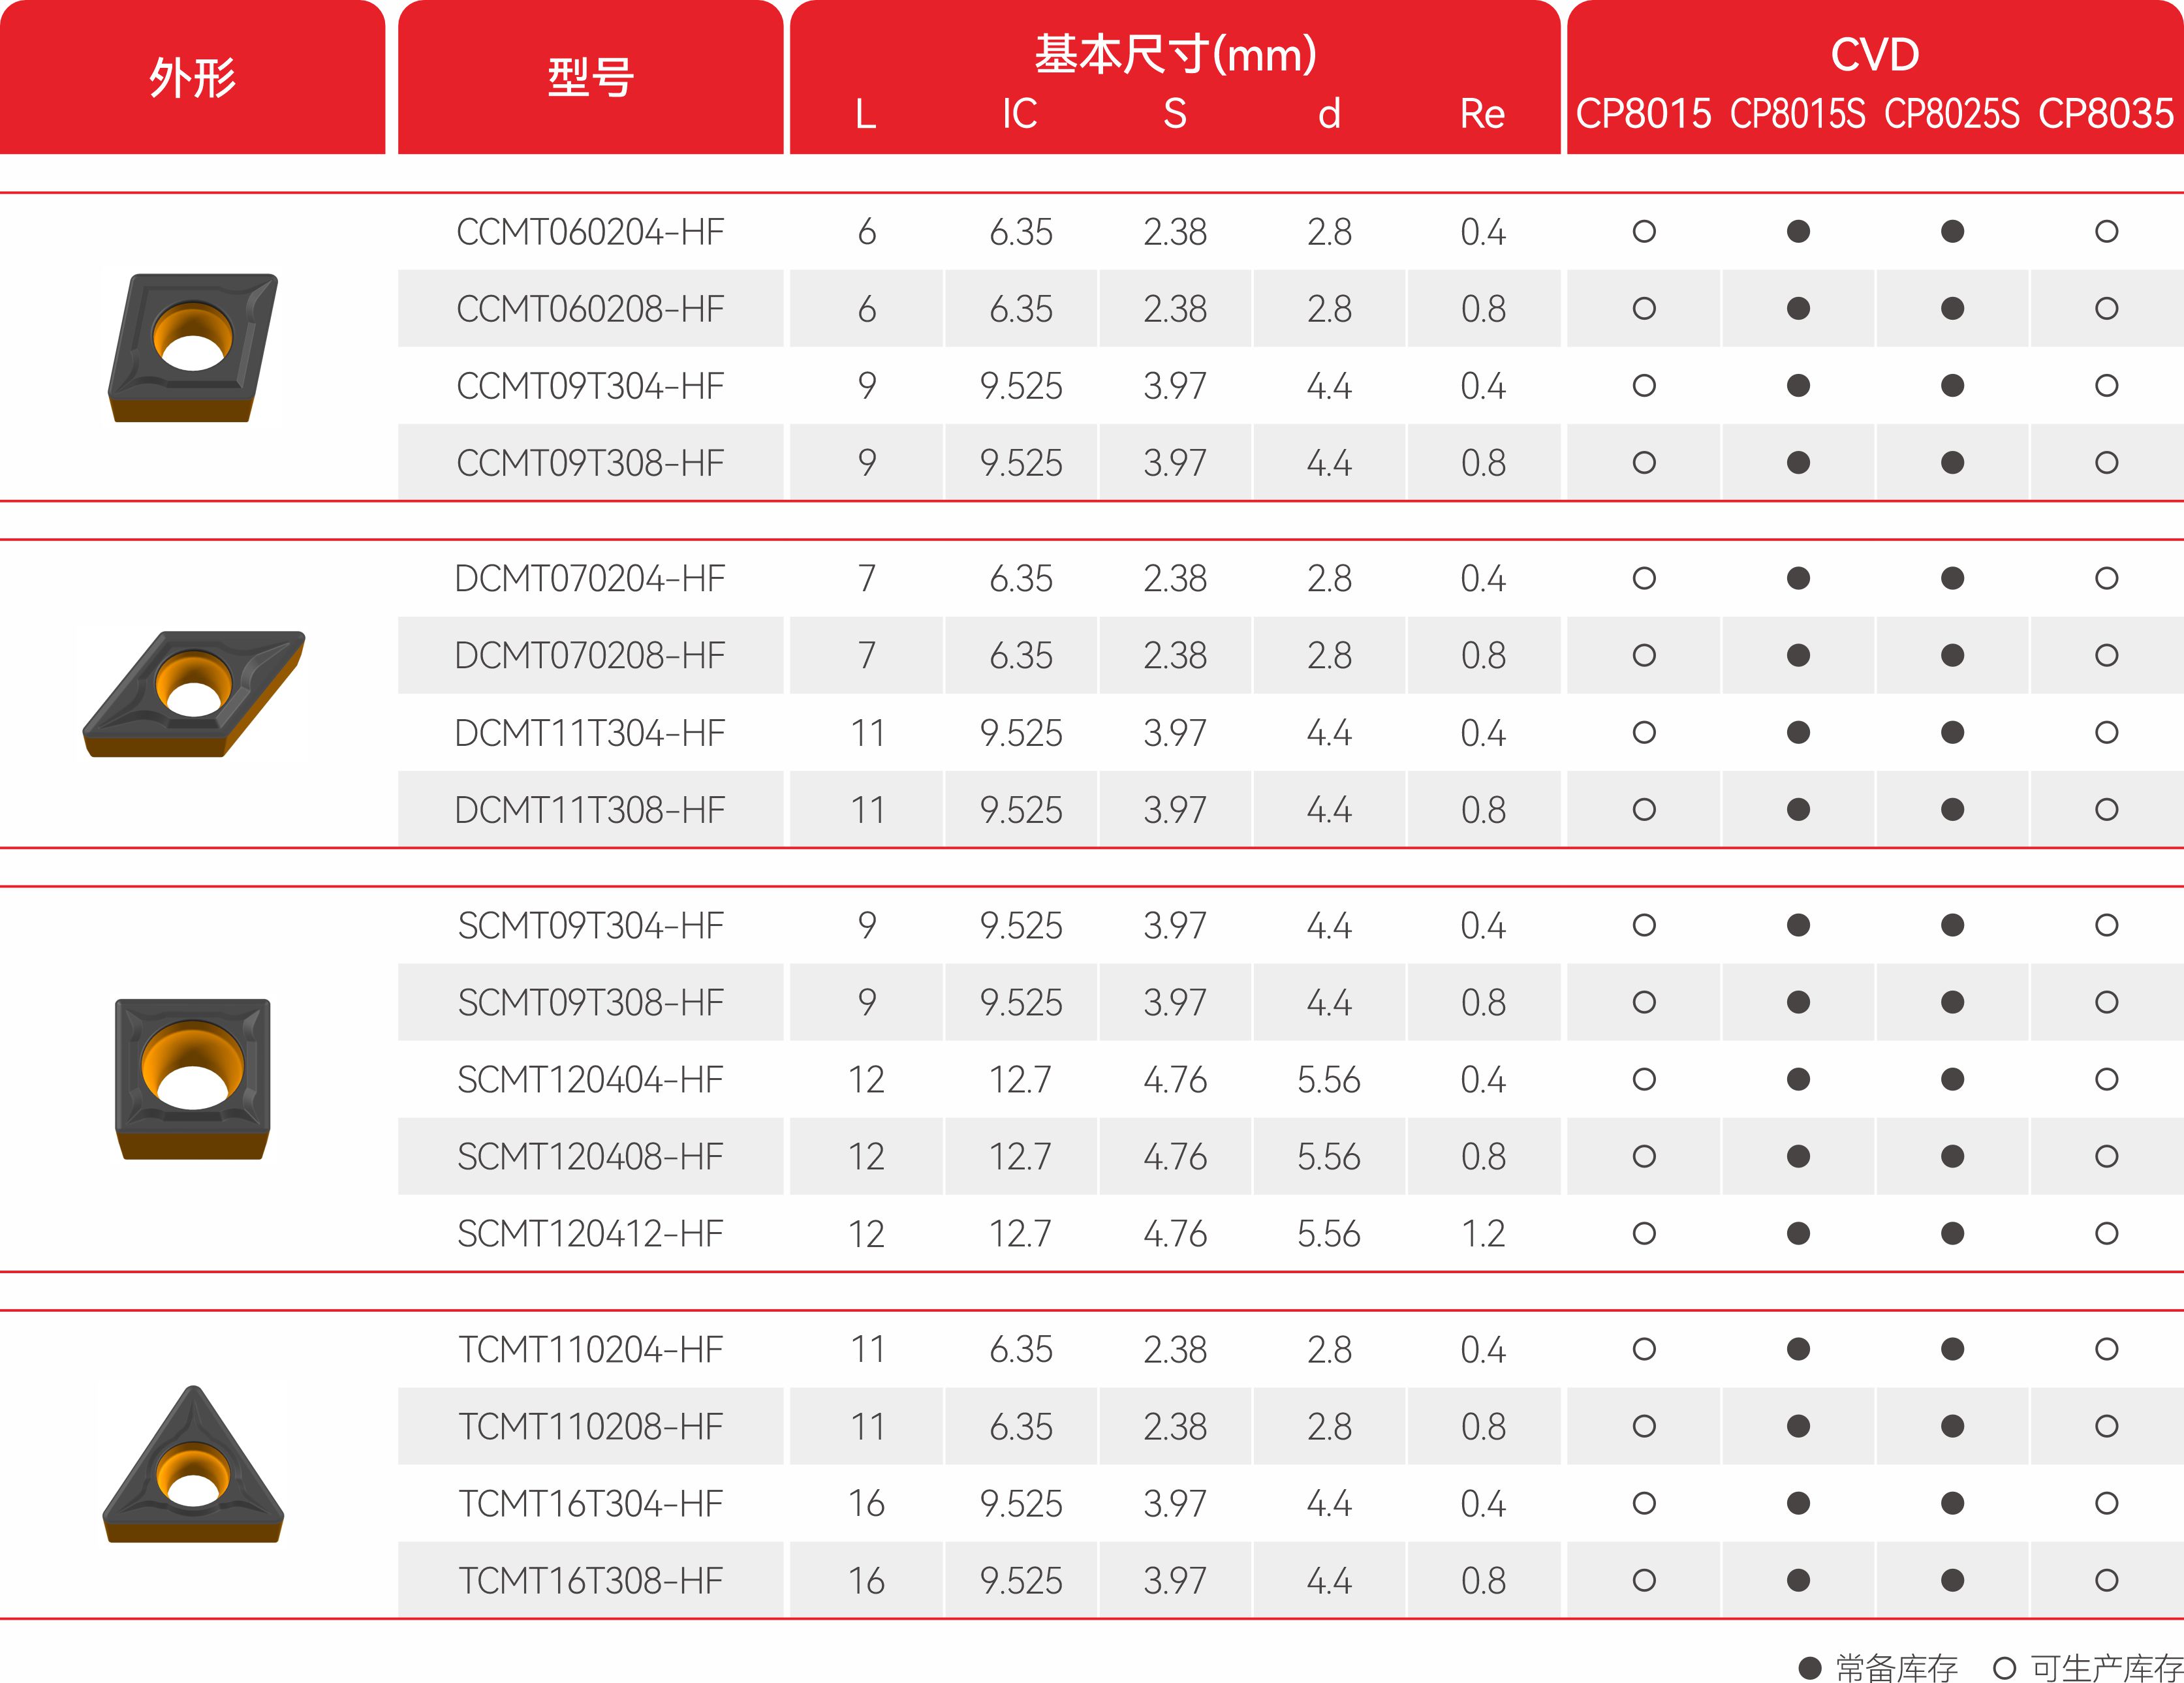Click the hollow CP8015 circle for SCMT09T304-HF
This screenshot has height=1683, width=2184.
1644,925
